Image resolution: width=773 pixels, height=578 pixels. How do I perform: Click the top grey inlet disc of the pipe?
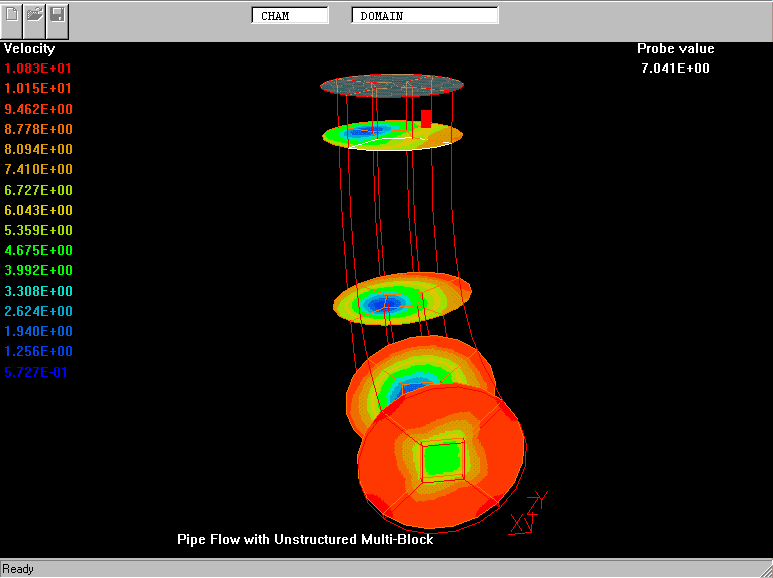click(391, 85)
